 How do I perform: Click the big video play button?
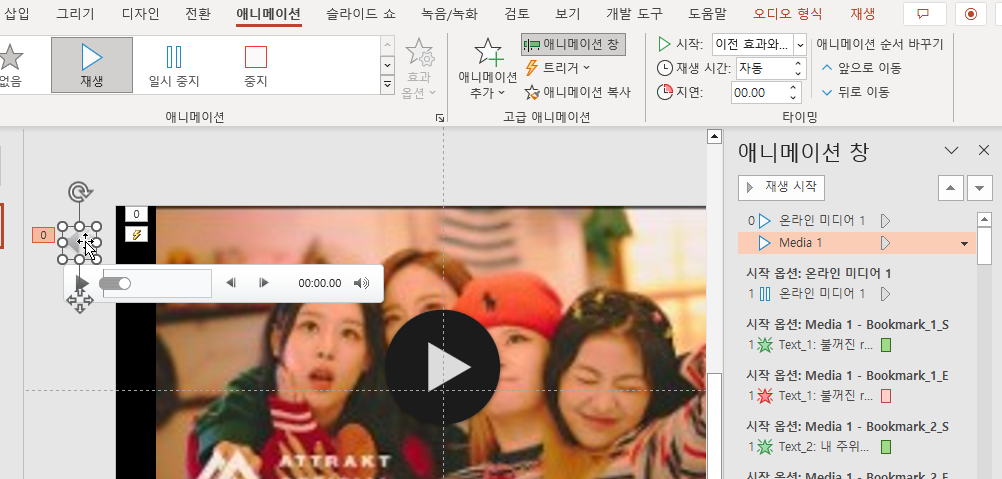(x=442, y=367)
